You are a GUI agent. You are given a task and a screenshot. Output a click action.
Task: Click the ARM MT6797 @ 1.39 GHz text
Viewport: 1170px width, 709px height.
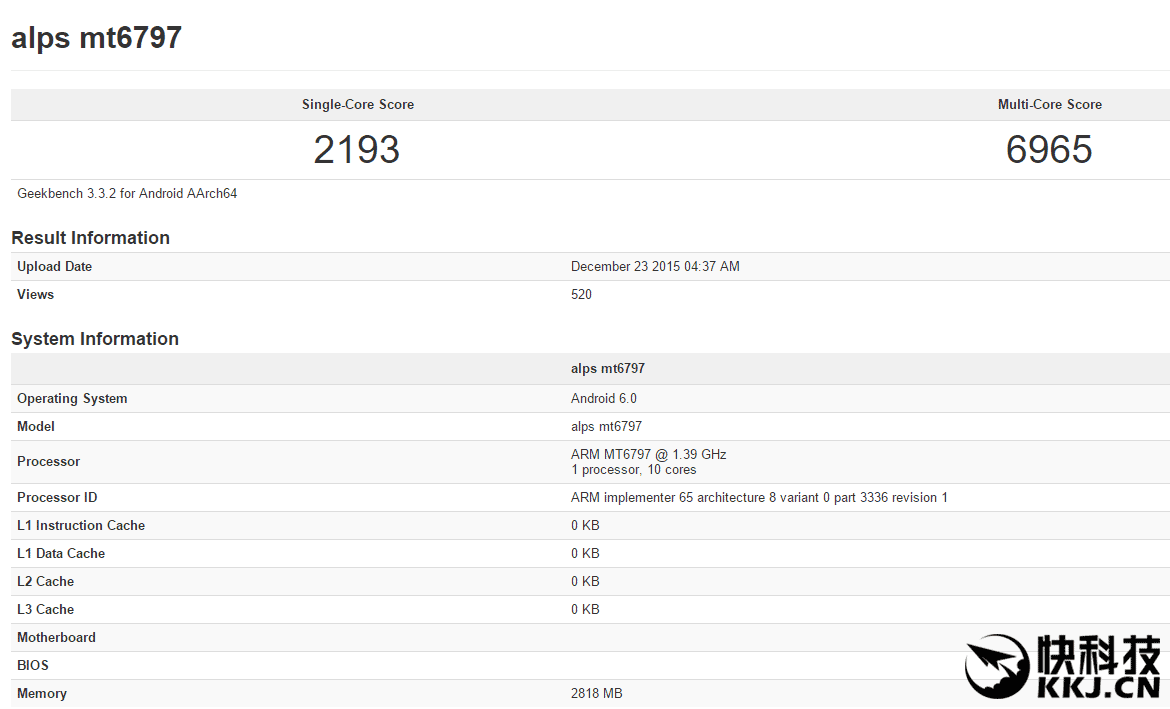coord(648,455)
